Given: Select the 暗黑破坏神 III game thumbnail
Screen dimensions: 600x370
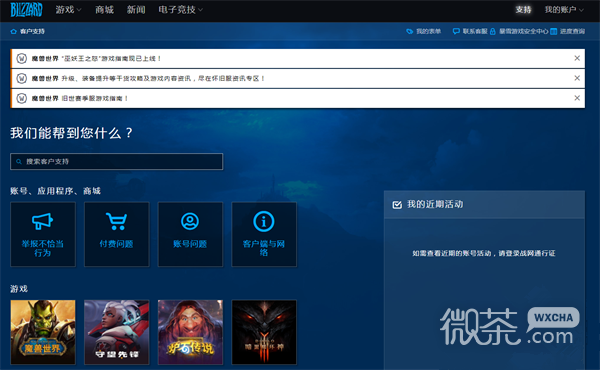Looking at the screenshot, I should [x=264, y=332].
